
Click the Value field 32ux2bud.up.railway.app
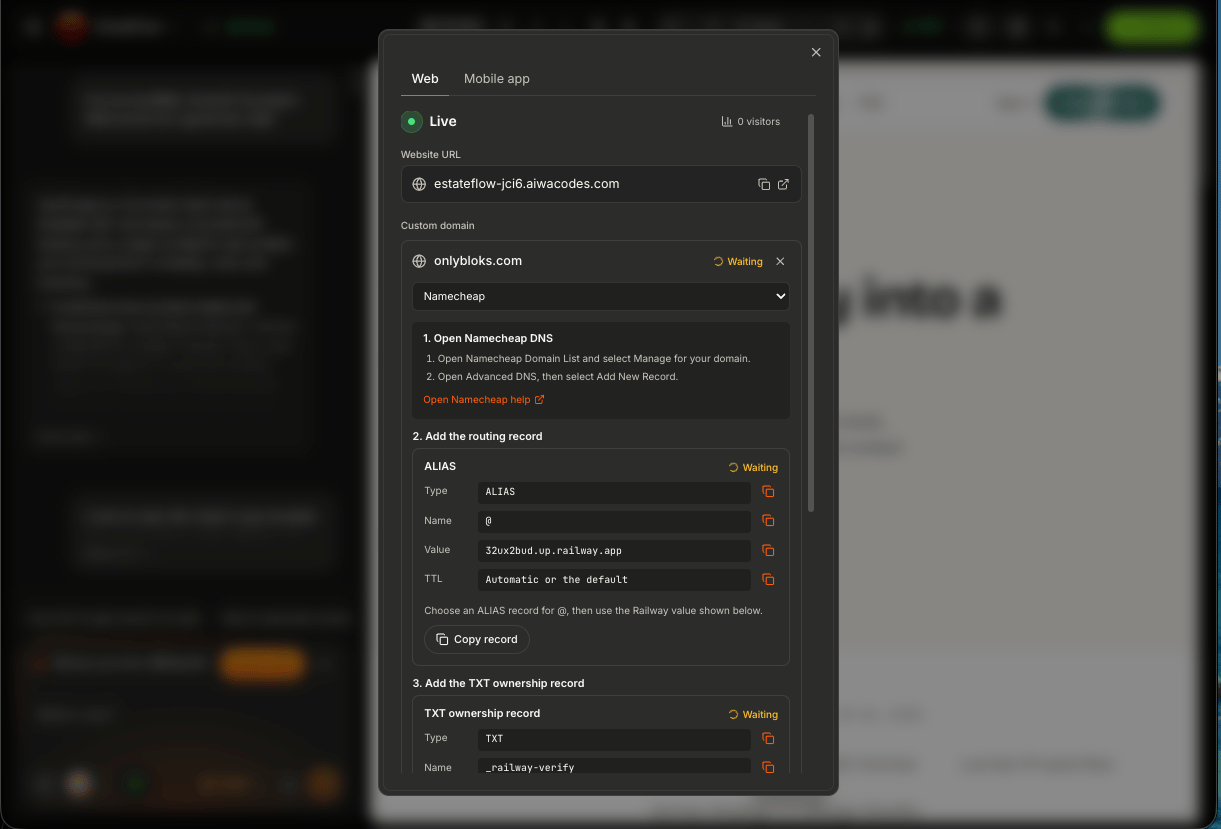click(x=614, y=550)
